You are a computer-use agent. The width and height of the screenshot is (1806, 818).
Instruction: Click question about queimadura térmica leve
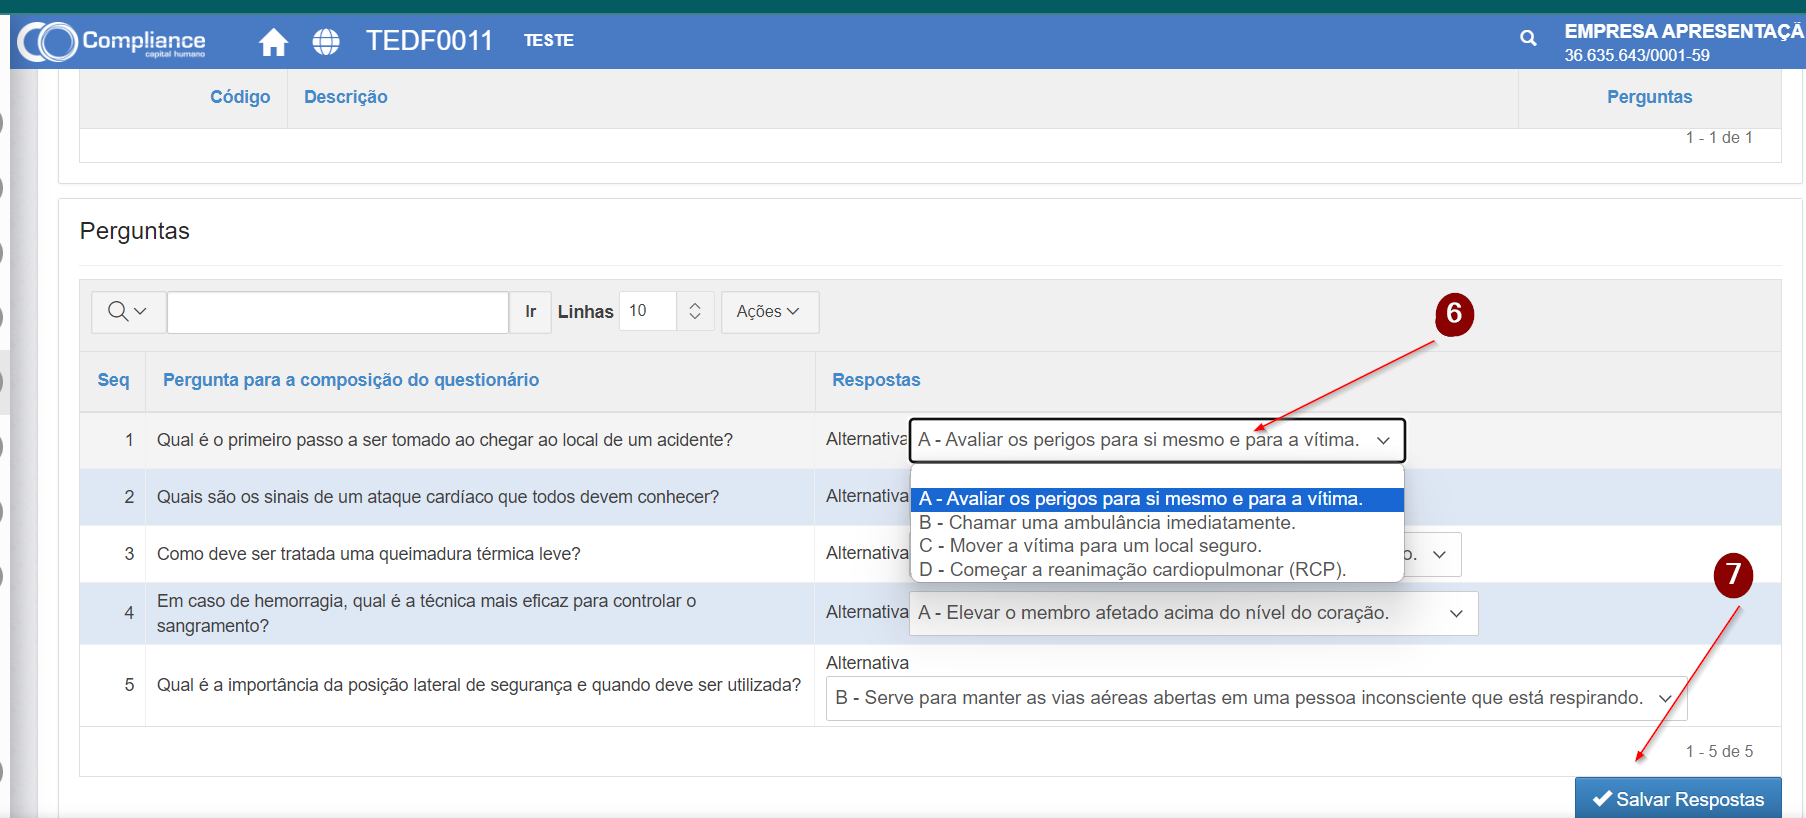(x=369, y=554)
